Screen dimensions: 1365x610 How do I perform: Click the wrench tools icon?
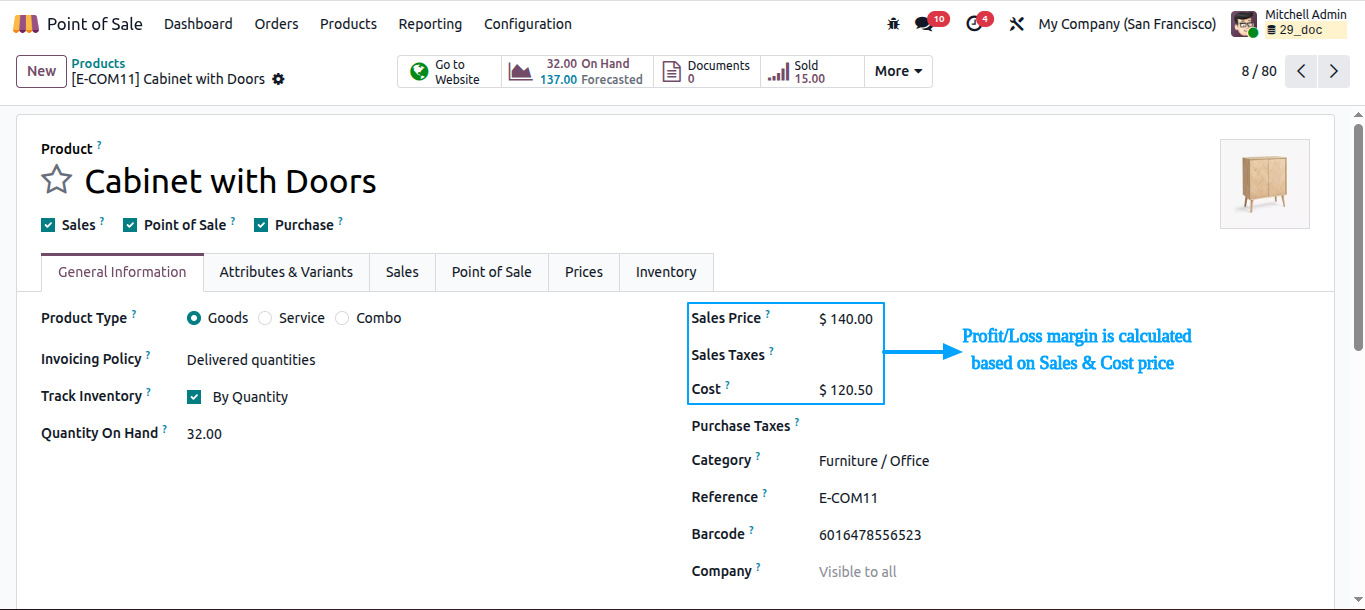pyautogui.click(x=1017, y=24)
